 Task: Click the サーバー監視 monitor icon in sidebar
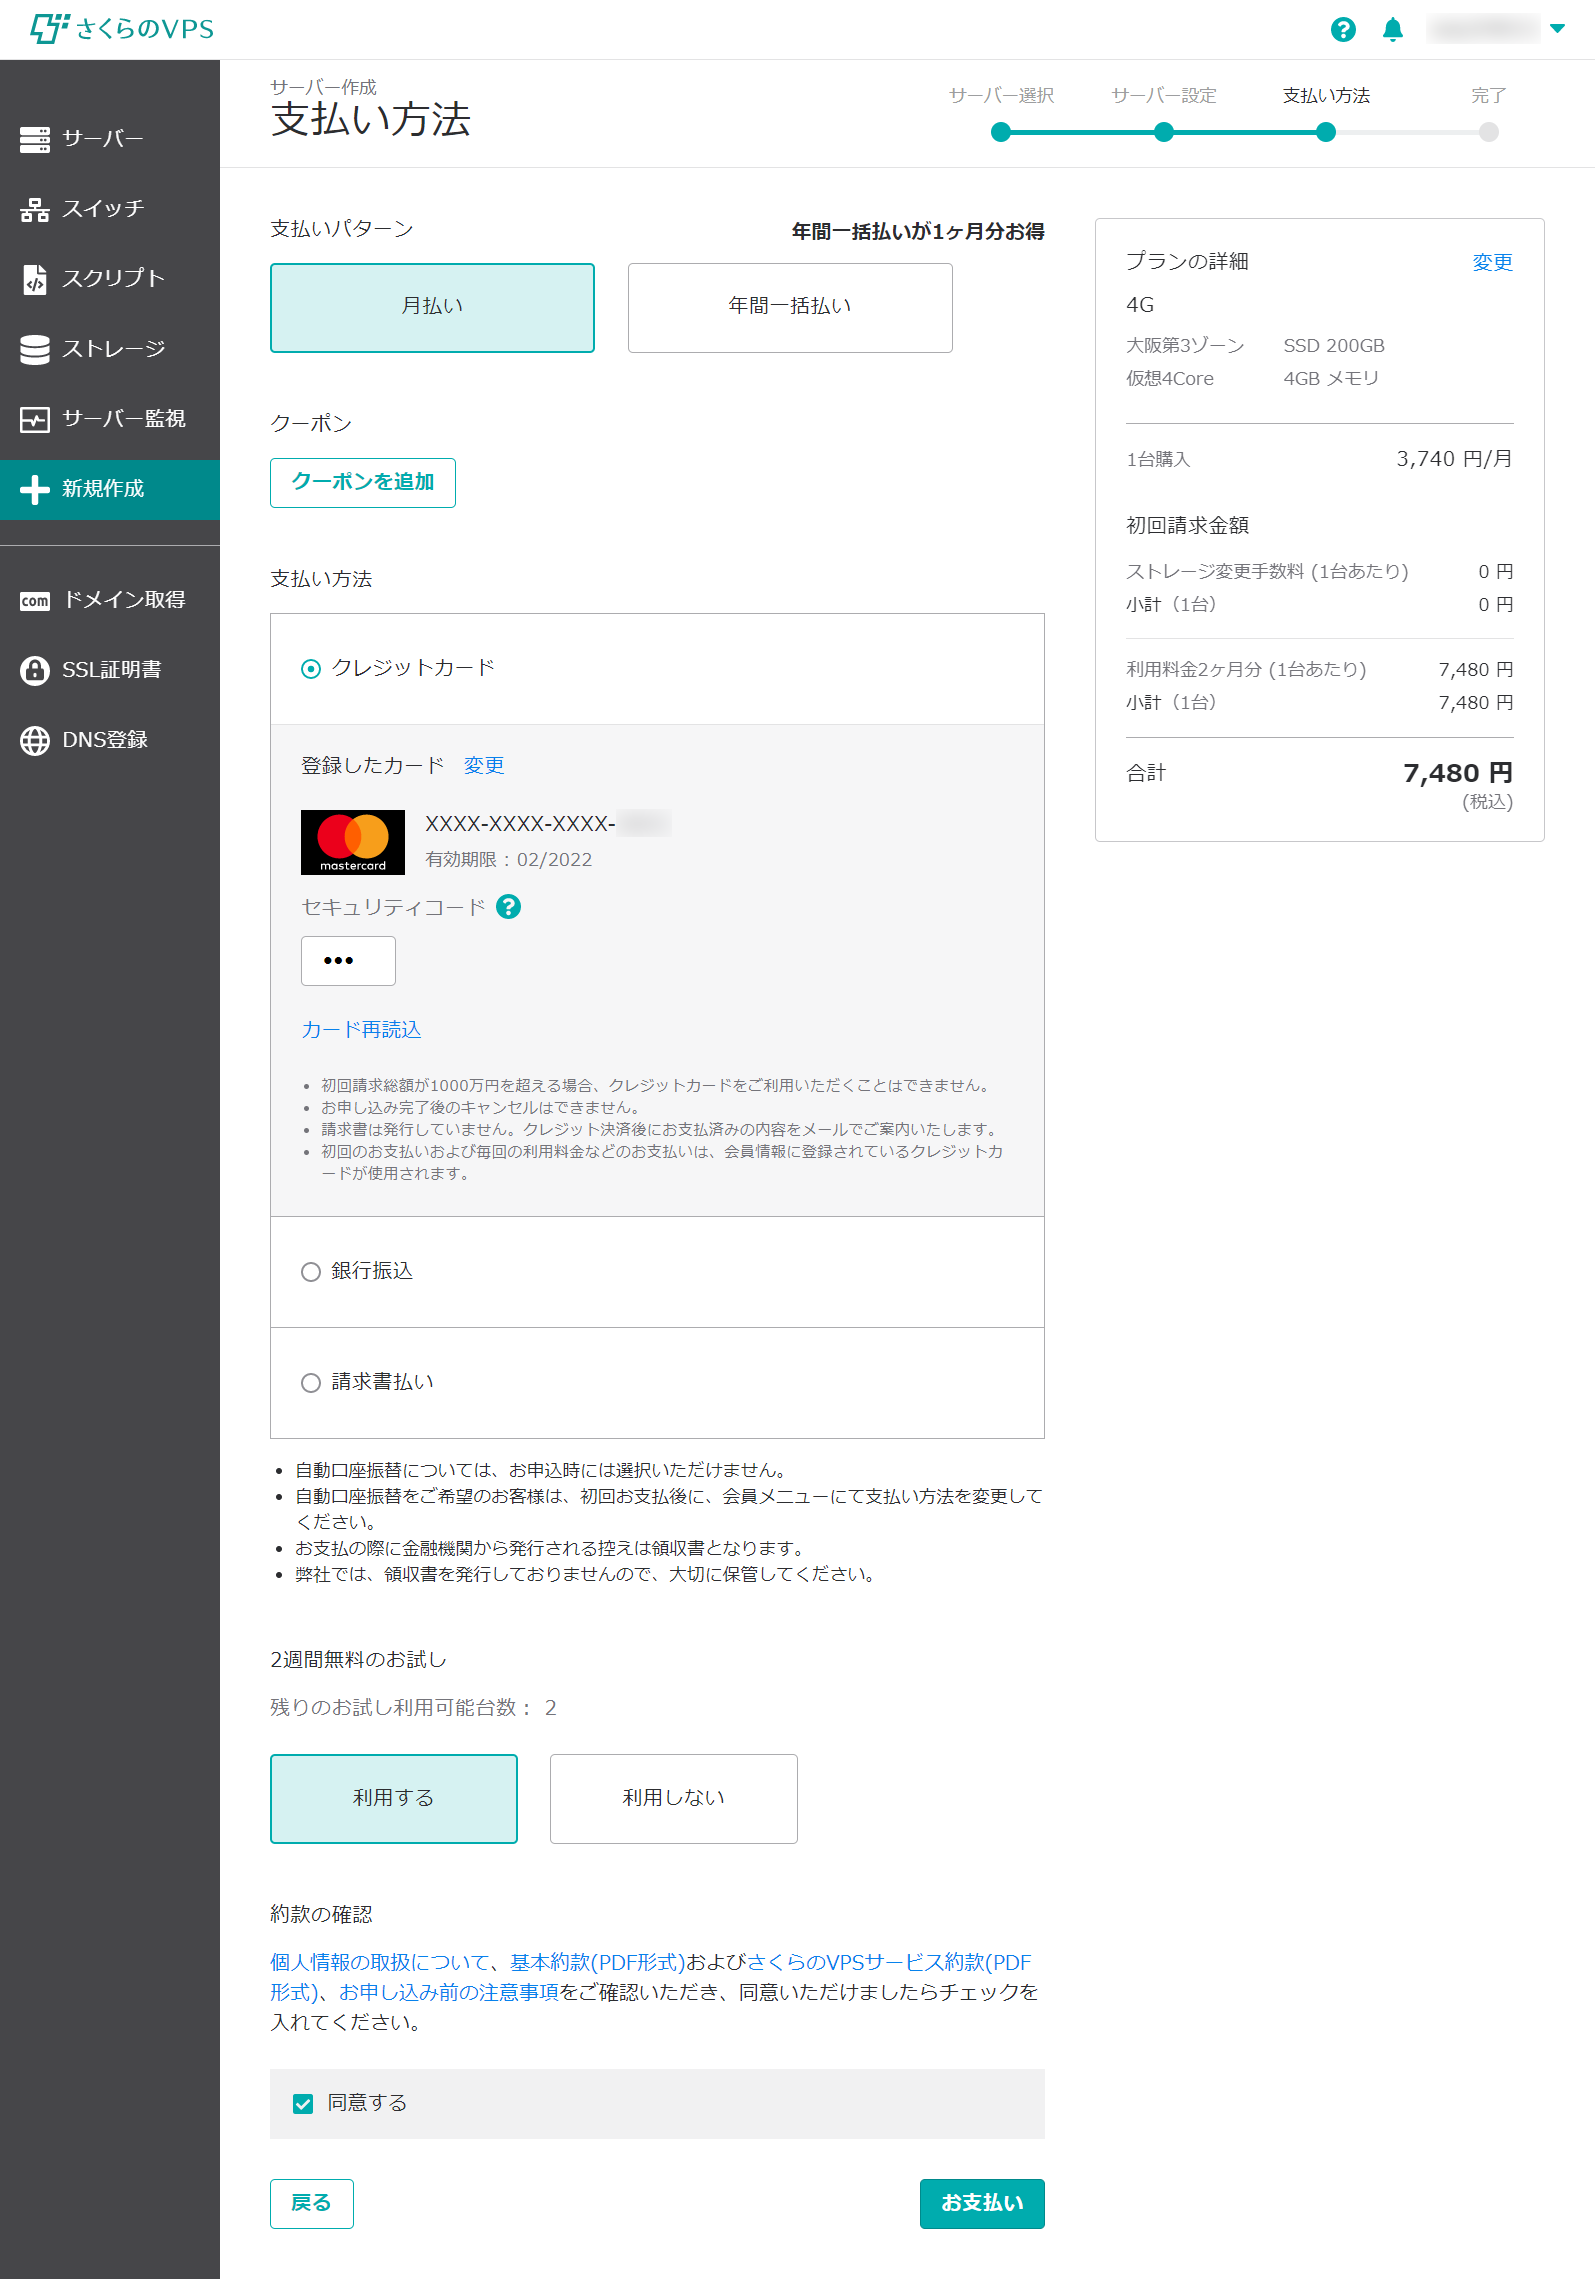(x=35, y=419)
